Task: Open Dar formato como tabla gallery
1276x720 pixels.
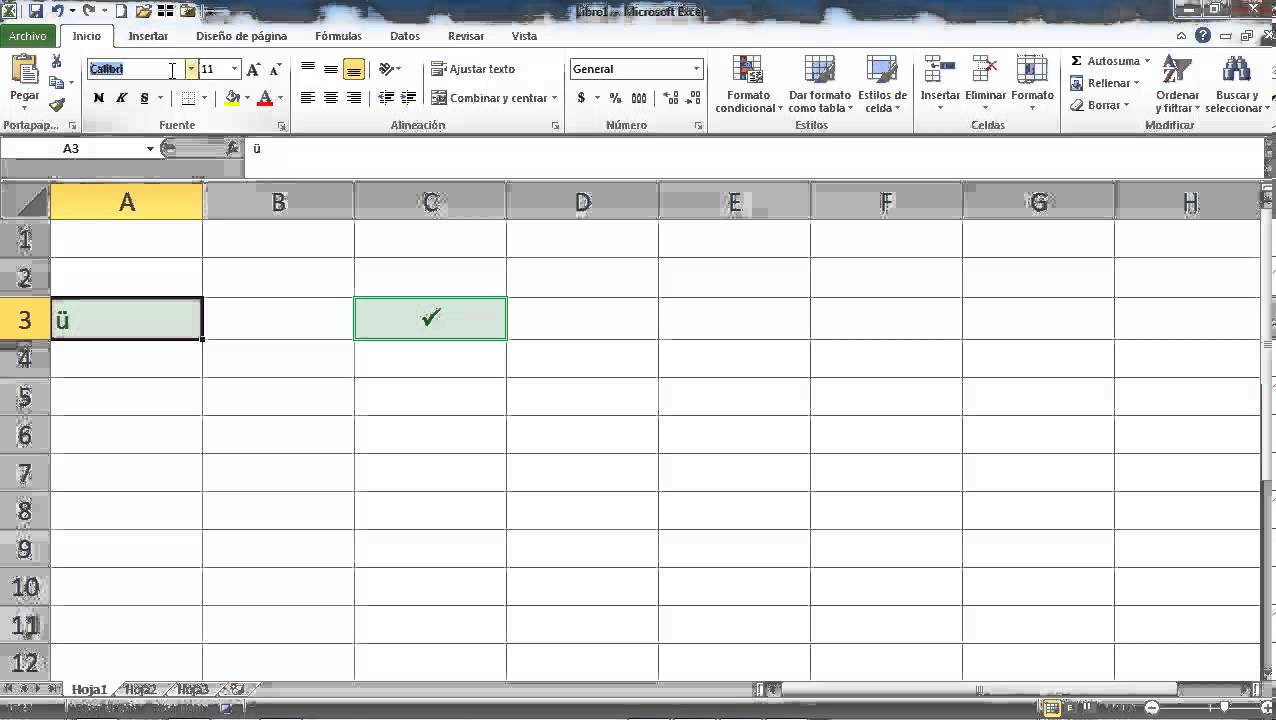Action: click(x=820, y=84)
